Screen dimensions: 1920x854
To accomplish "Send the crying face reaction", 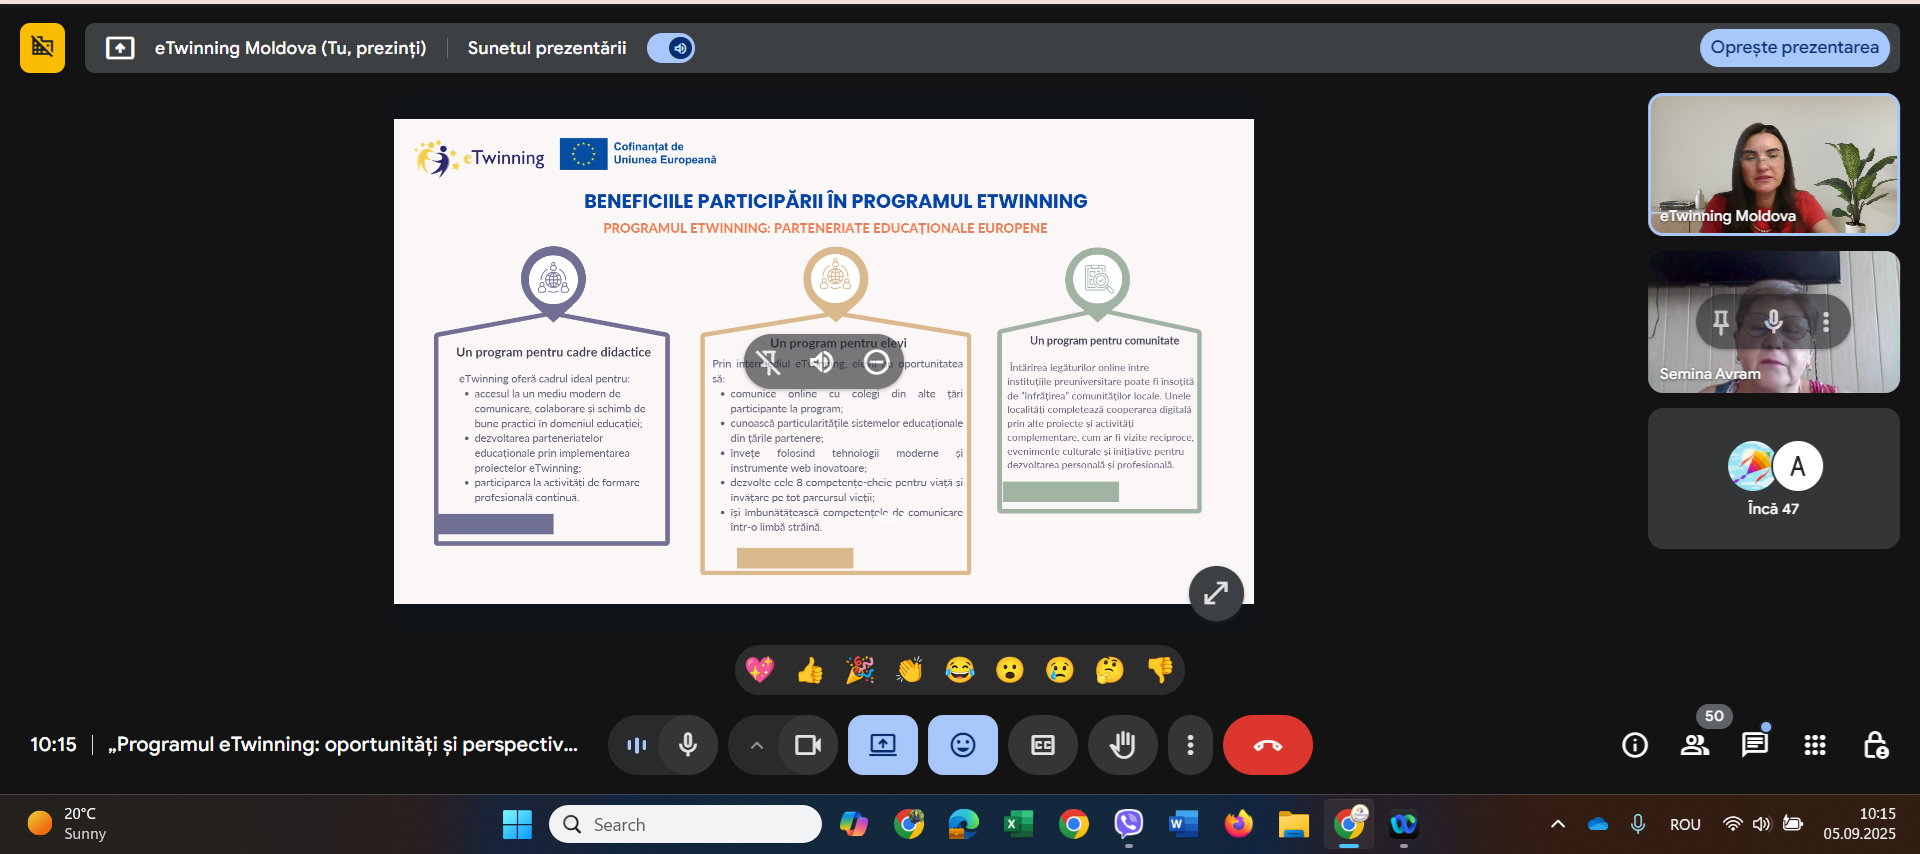I will coord(1060,670).
